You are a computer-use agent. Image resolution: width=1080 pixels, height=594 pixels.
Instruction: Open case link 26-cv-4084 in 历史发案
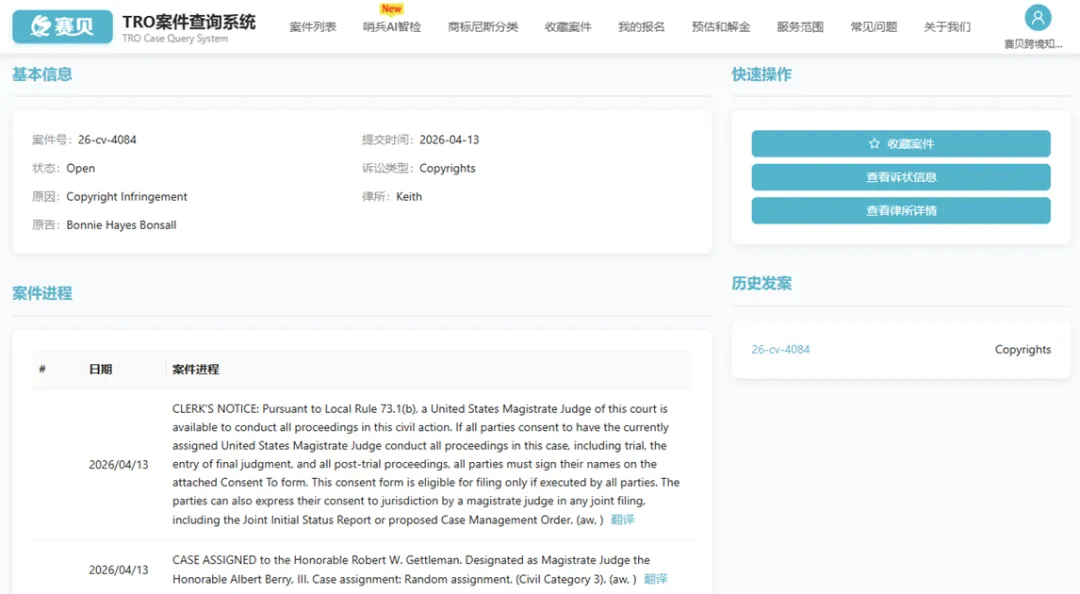(x=780, y=349)
